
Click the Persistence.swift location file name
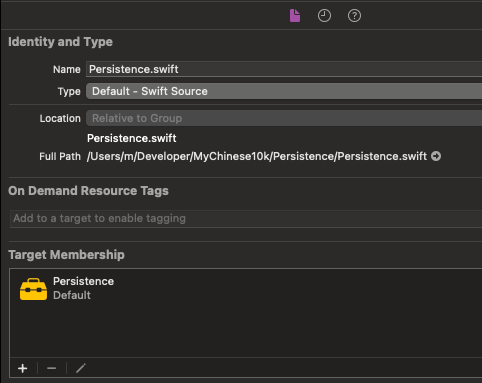132,138
